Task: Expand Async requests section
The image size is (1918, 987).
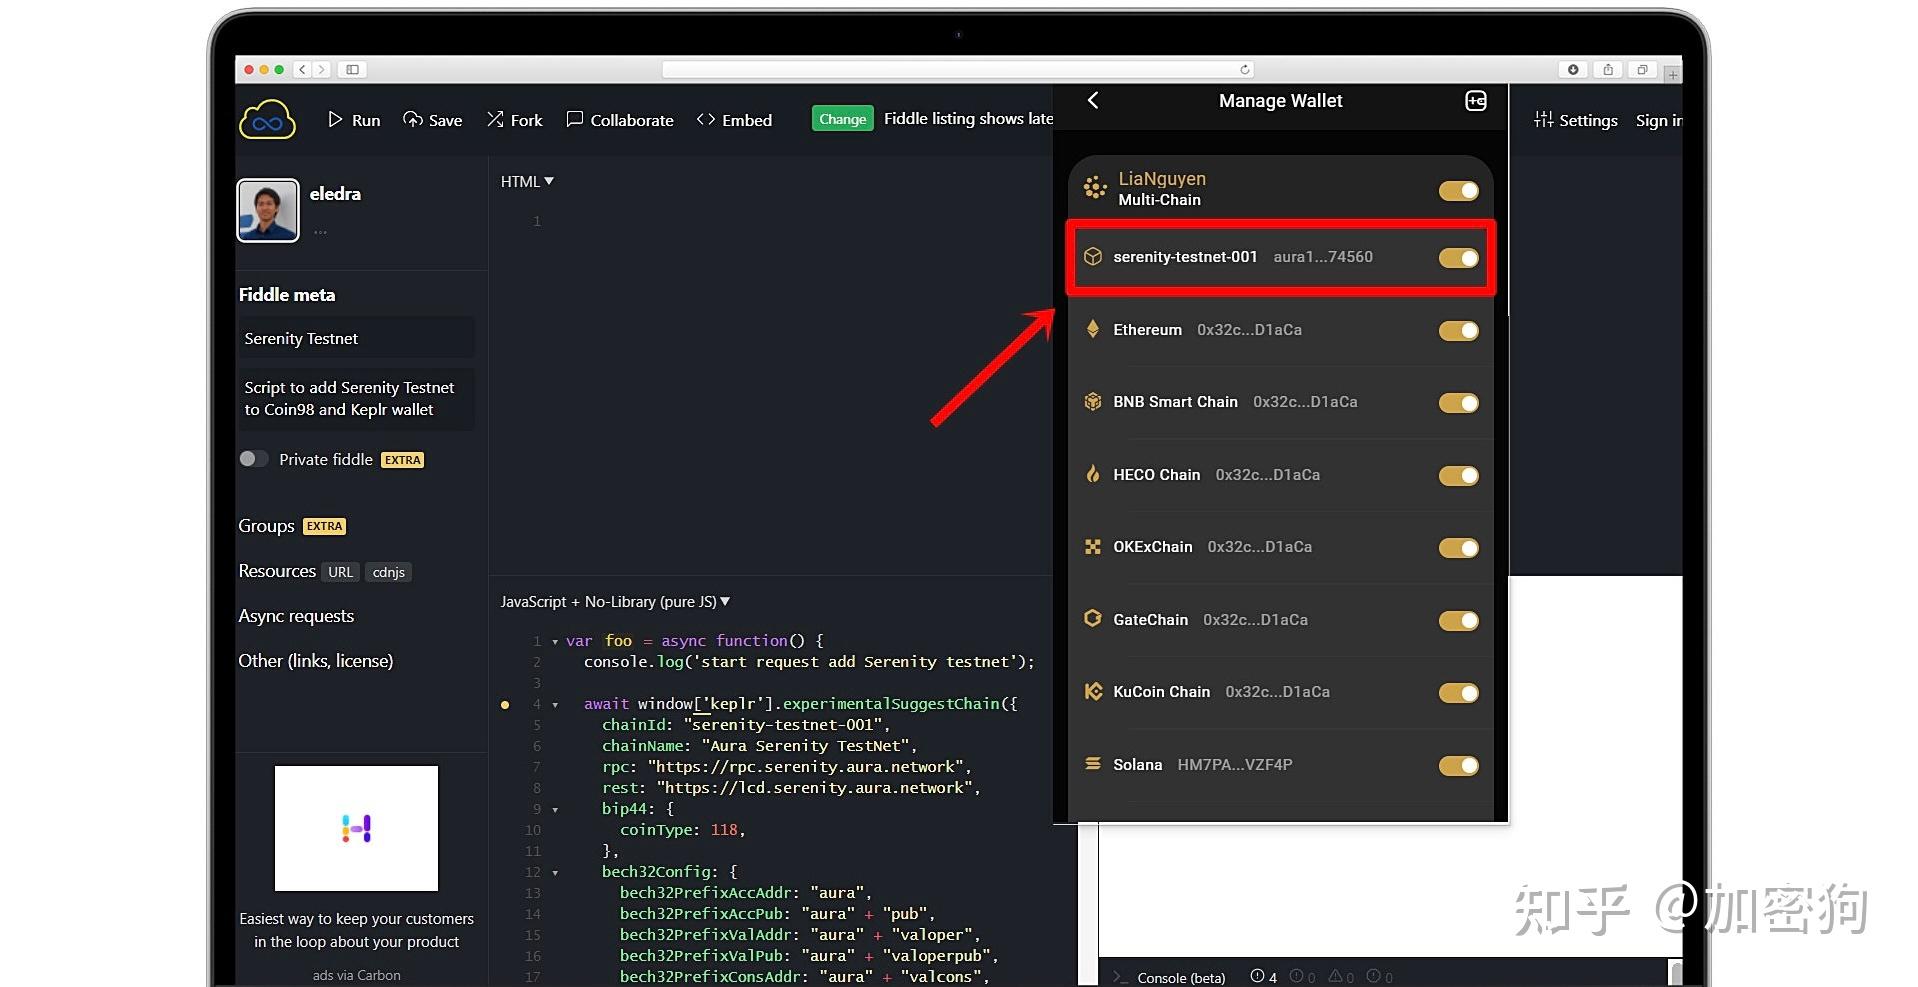Action: pos(296,616)
